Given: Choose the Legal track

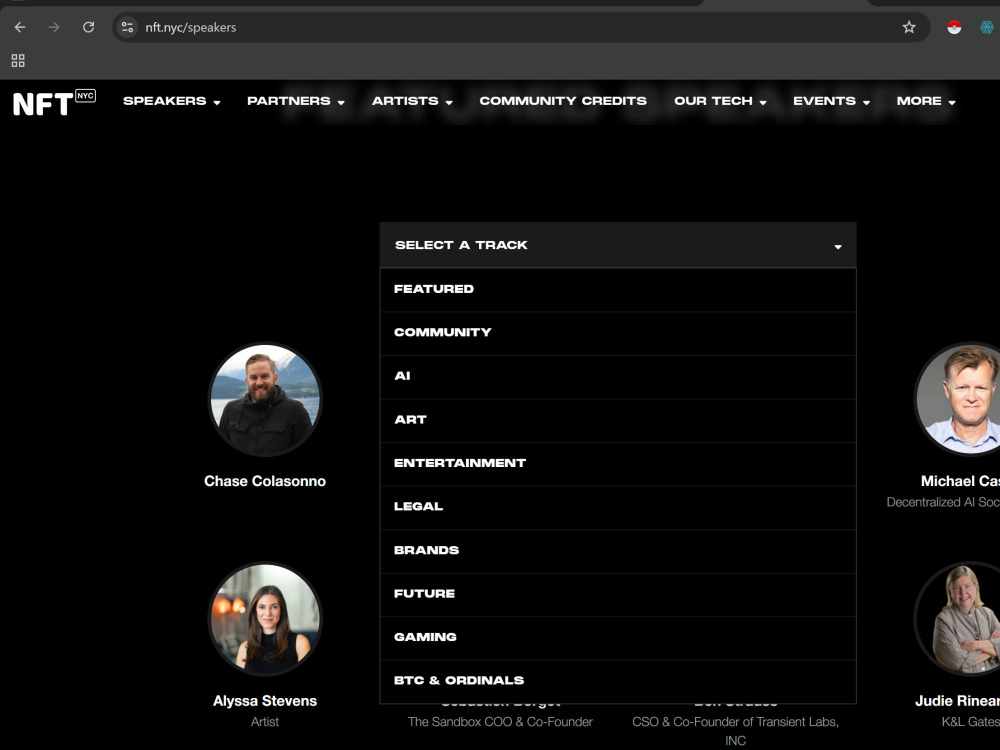Looking at the screenshot, I should tap(617, 507).
